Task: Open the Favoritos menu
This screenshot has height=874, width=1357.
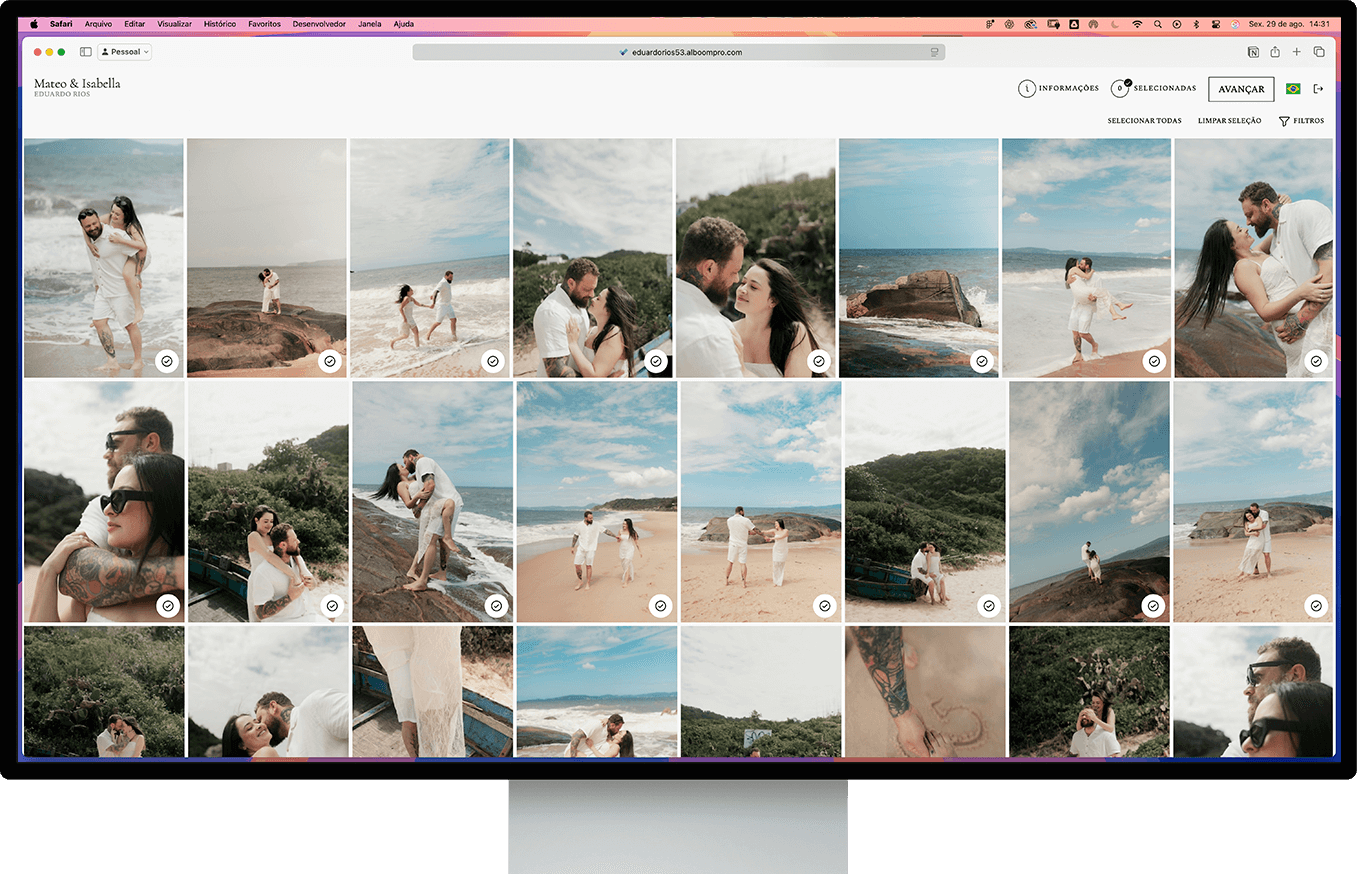Action: click(x=264, y=24)
